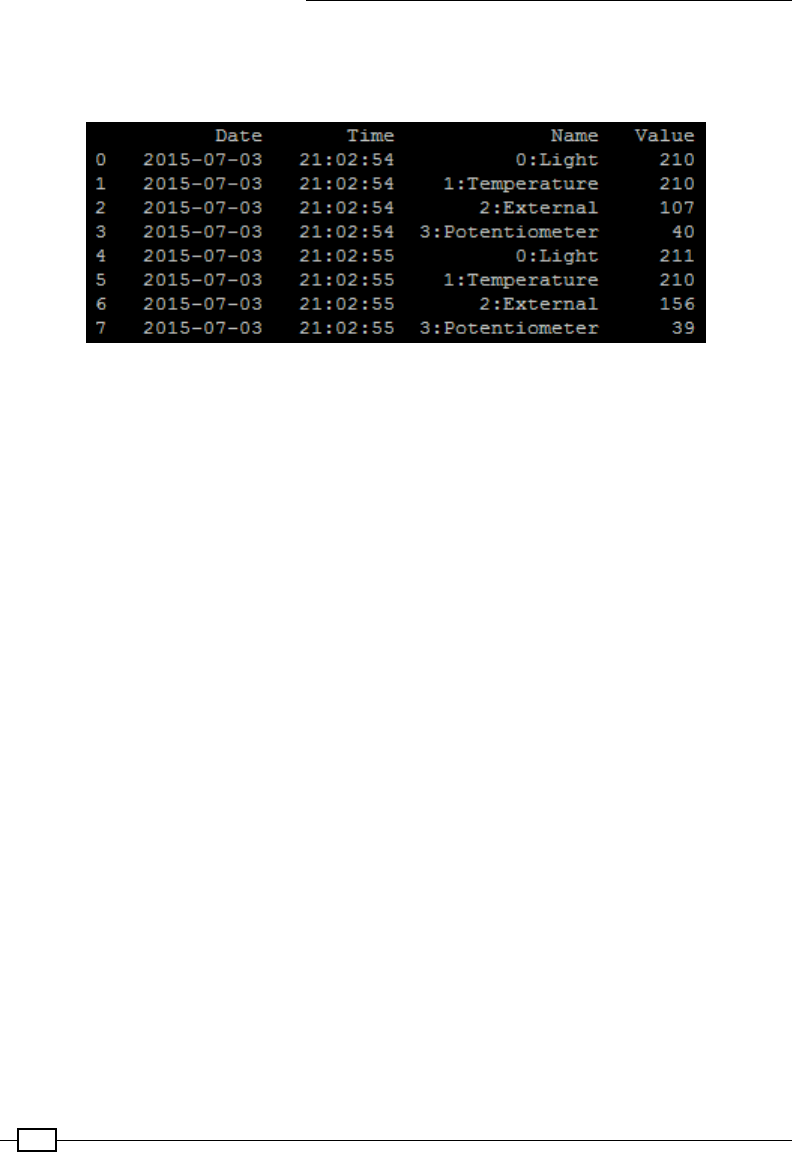Click the value 39 in the last row
This screenshot has width=792, height=1152.
point(683,328)
